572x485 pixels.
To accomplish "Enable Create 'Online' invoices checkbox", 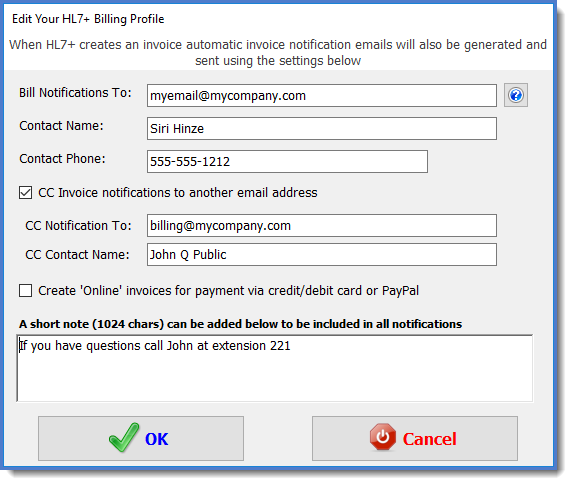I will click(26, 291).
